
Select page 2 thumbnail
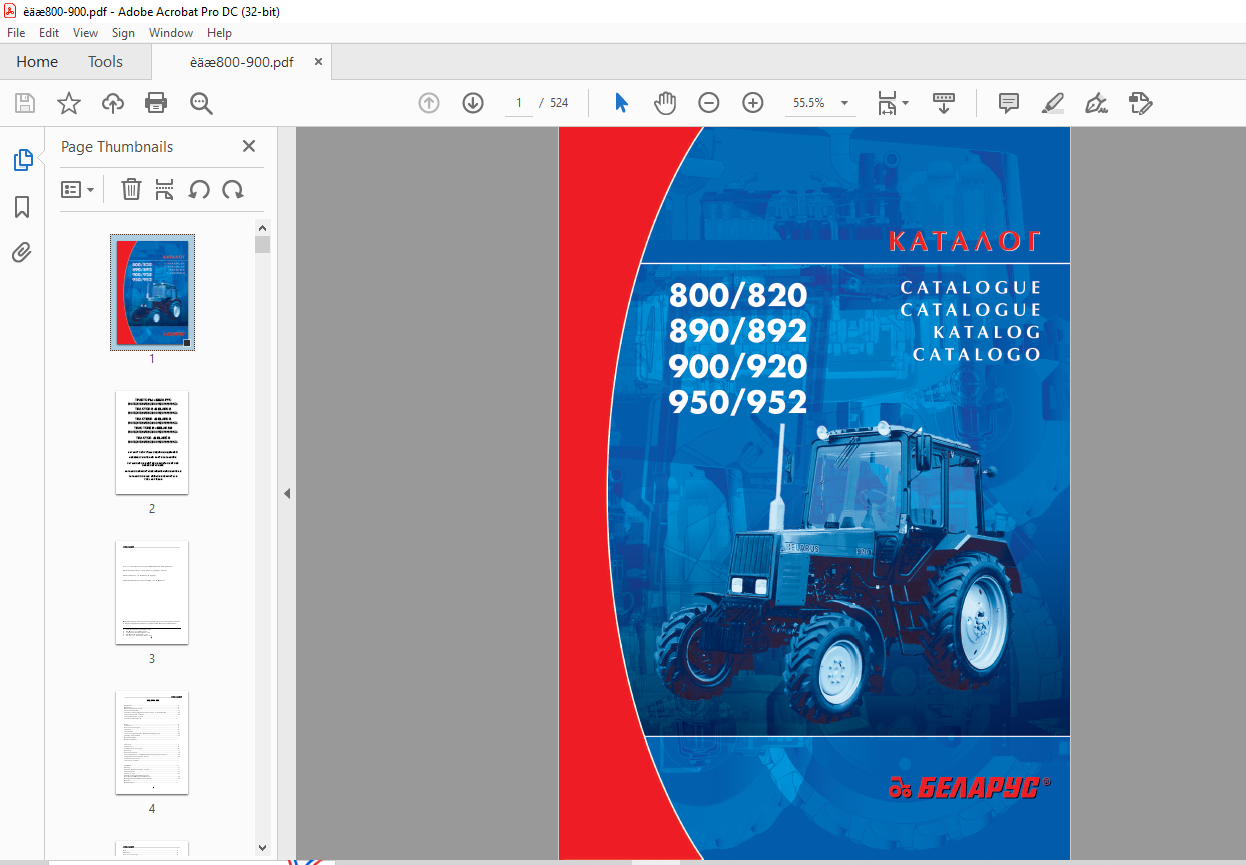[152, 442]
